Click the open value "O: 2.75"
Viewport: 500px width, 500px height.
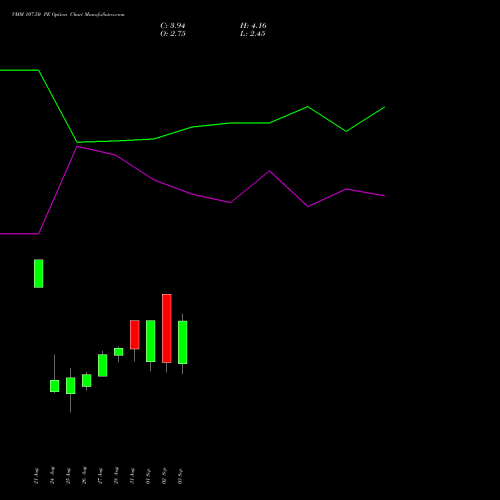[x=173, y=34]
